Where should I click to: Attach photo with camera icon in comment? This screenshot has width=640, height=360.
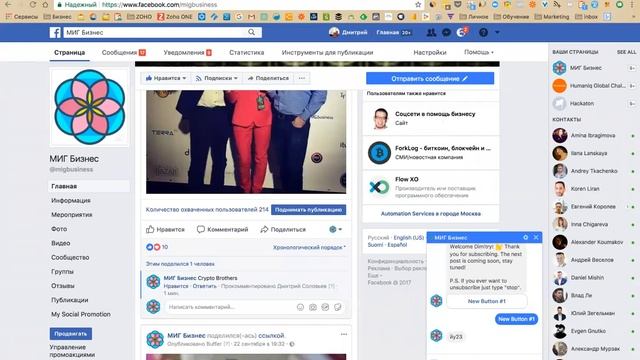coord(313,307)
